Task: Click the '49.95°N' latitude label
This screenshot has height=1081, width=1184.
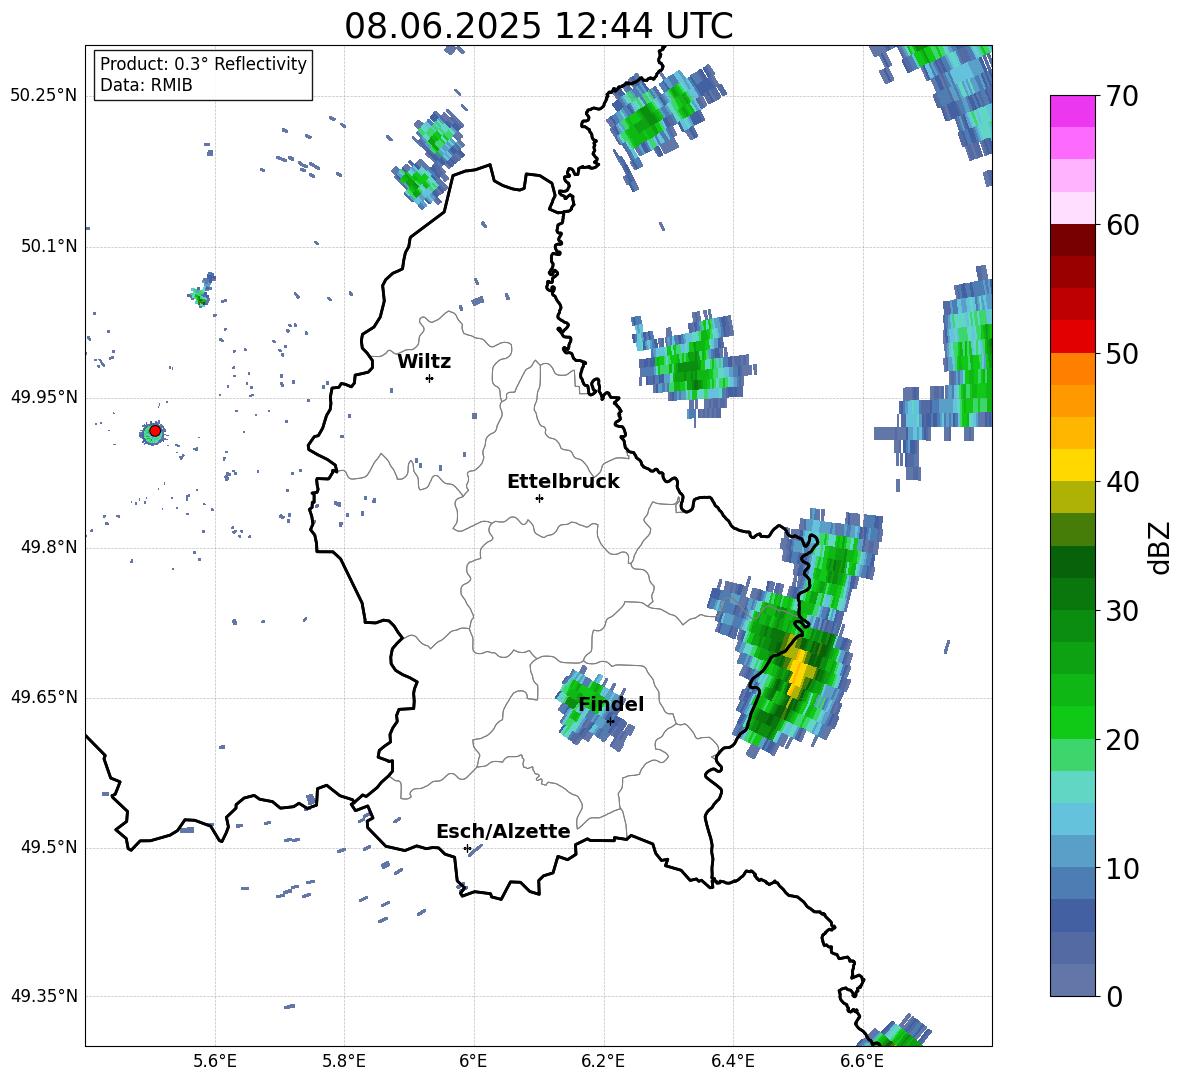Action: coord(44,397)
